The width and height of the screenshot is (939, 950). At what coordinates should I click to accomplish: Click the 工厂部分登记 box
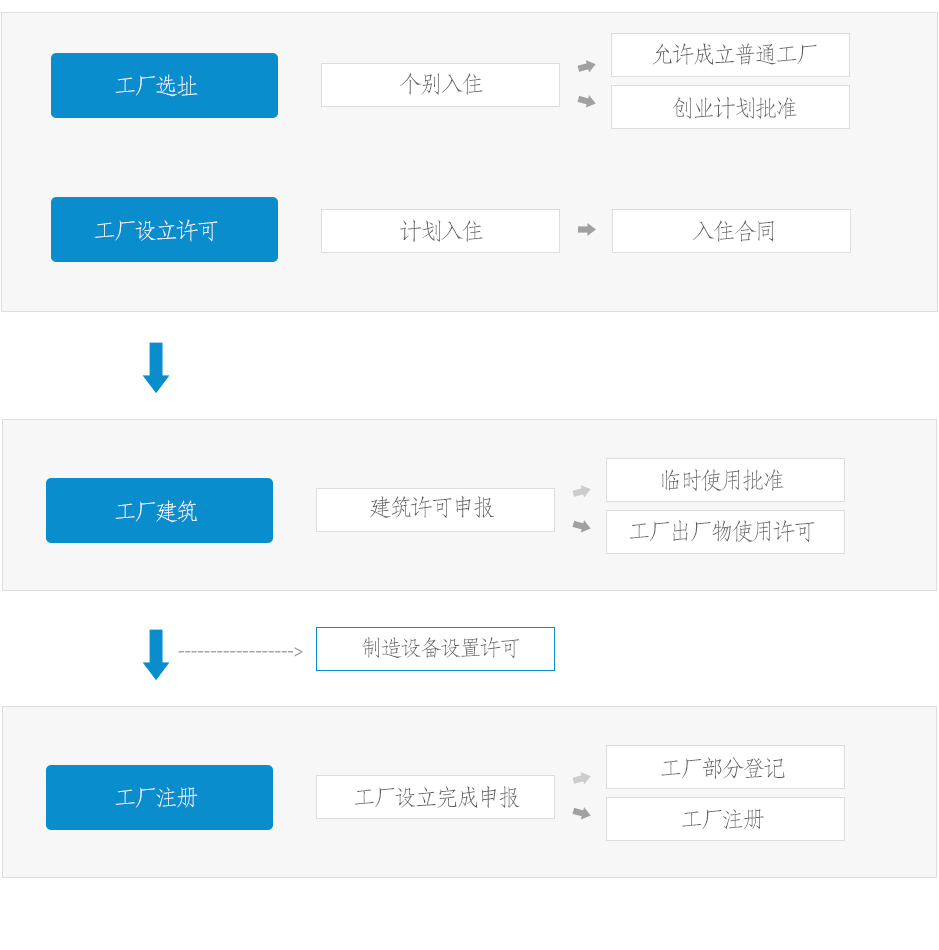(x=725, y=767)
